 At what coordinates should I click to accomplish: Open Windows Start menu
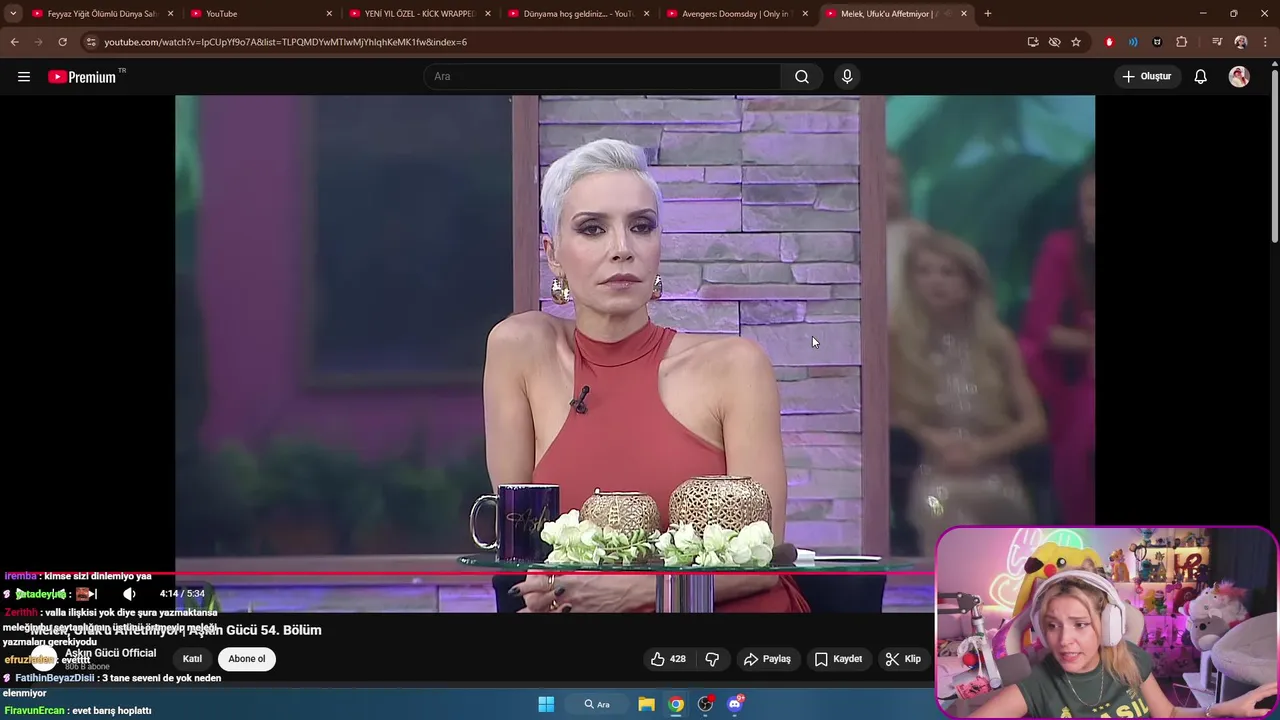point(546,704)
